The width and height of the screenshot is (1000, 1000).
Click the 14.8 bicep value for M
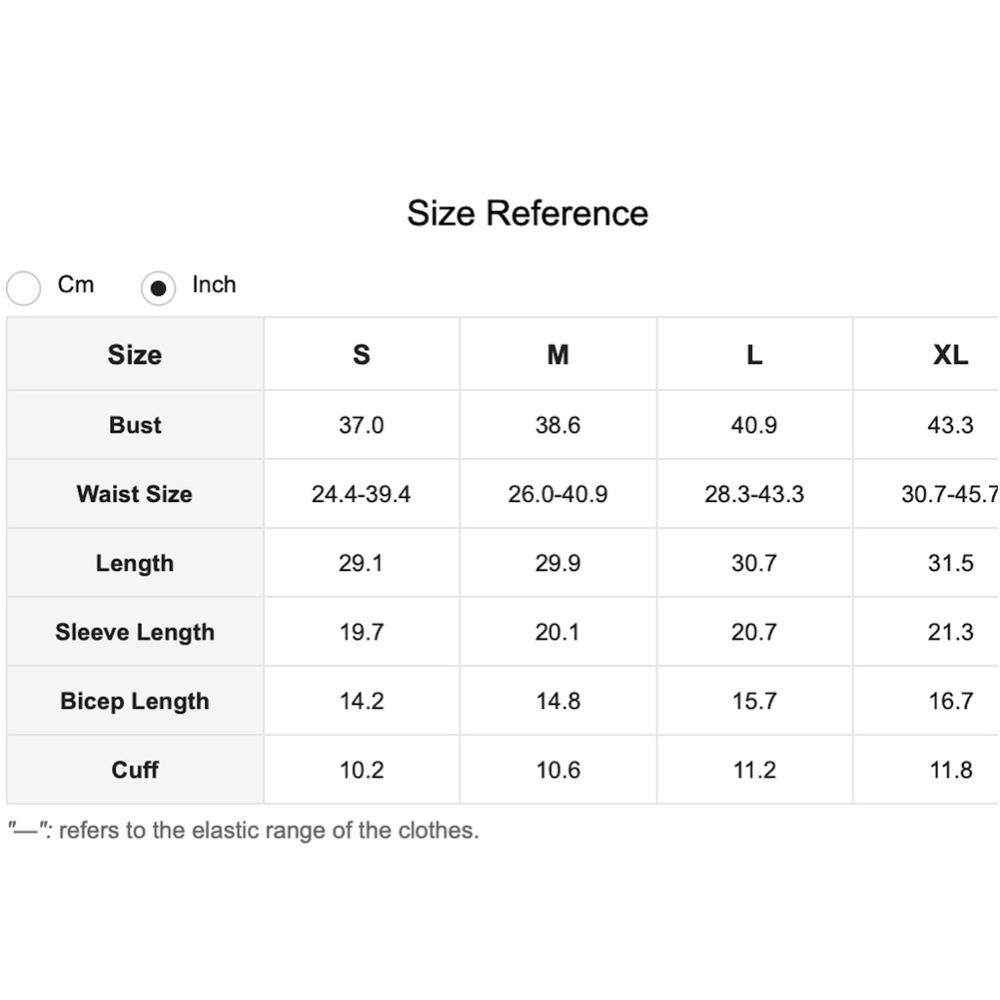click(558, 701)
